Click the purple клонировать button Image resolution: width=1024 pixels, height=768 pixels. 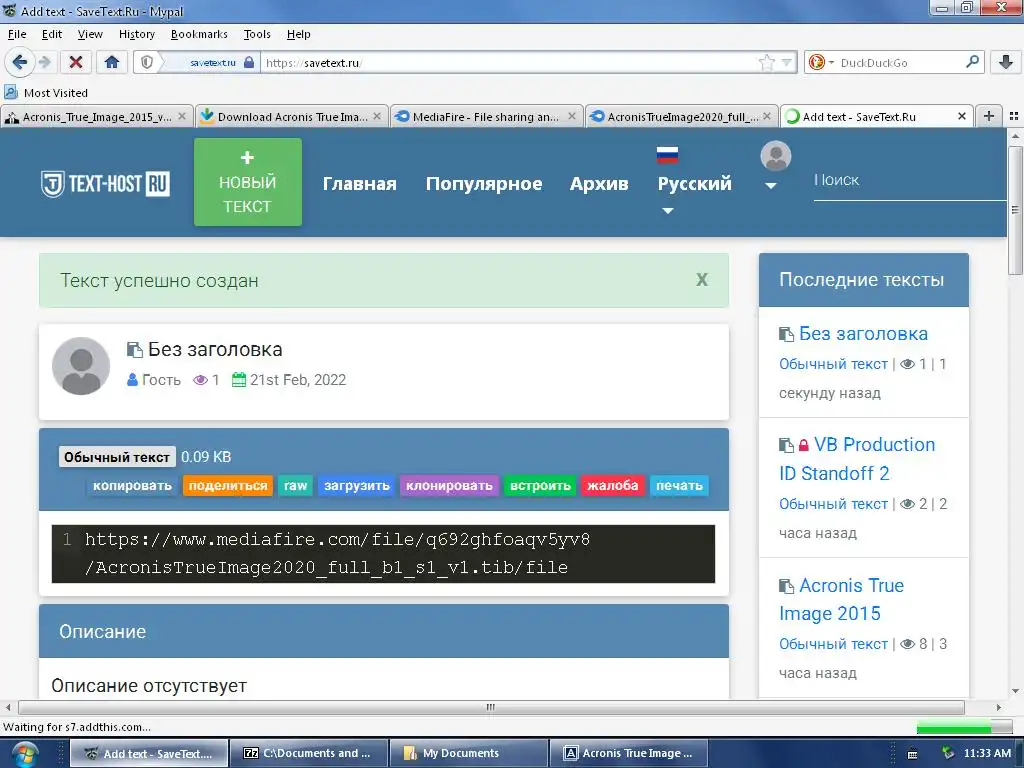point(449,485)
